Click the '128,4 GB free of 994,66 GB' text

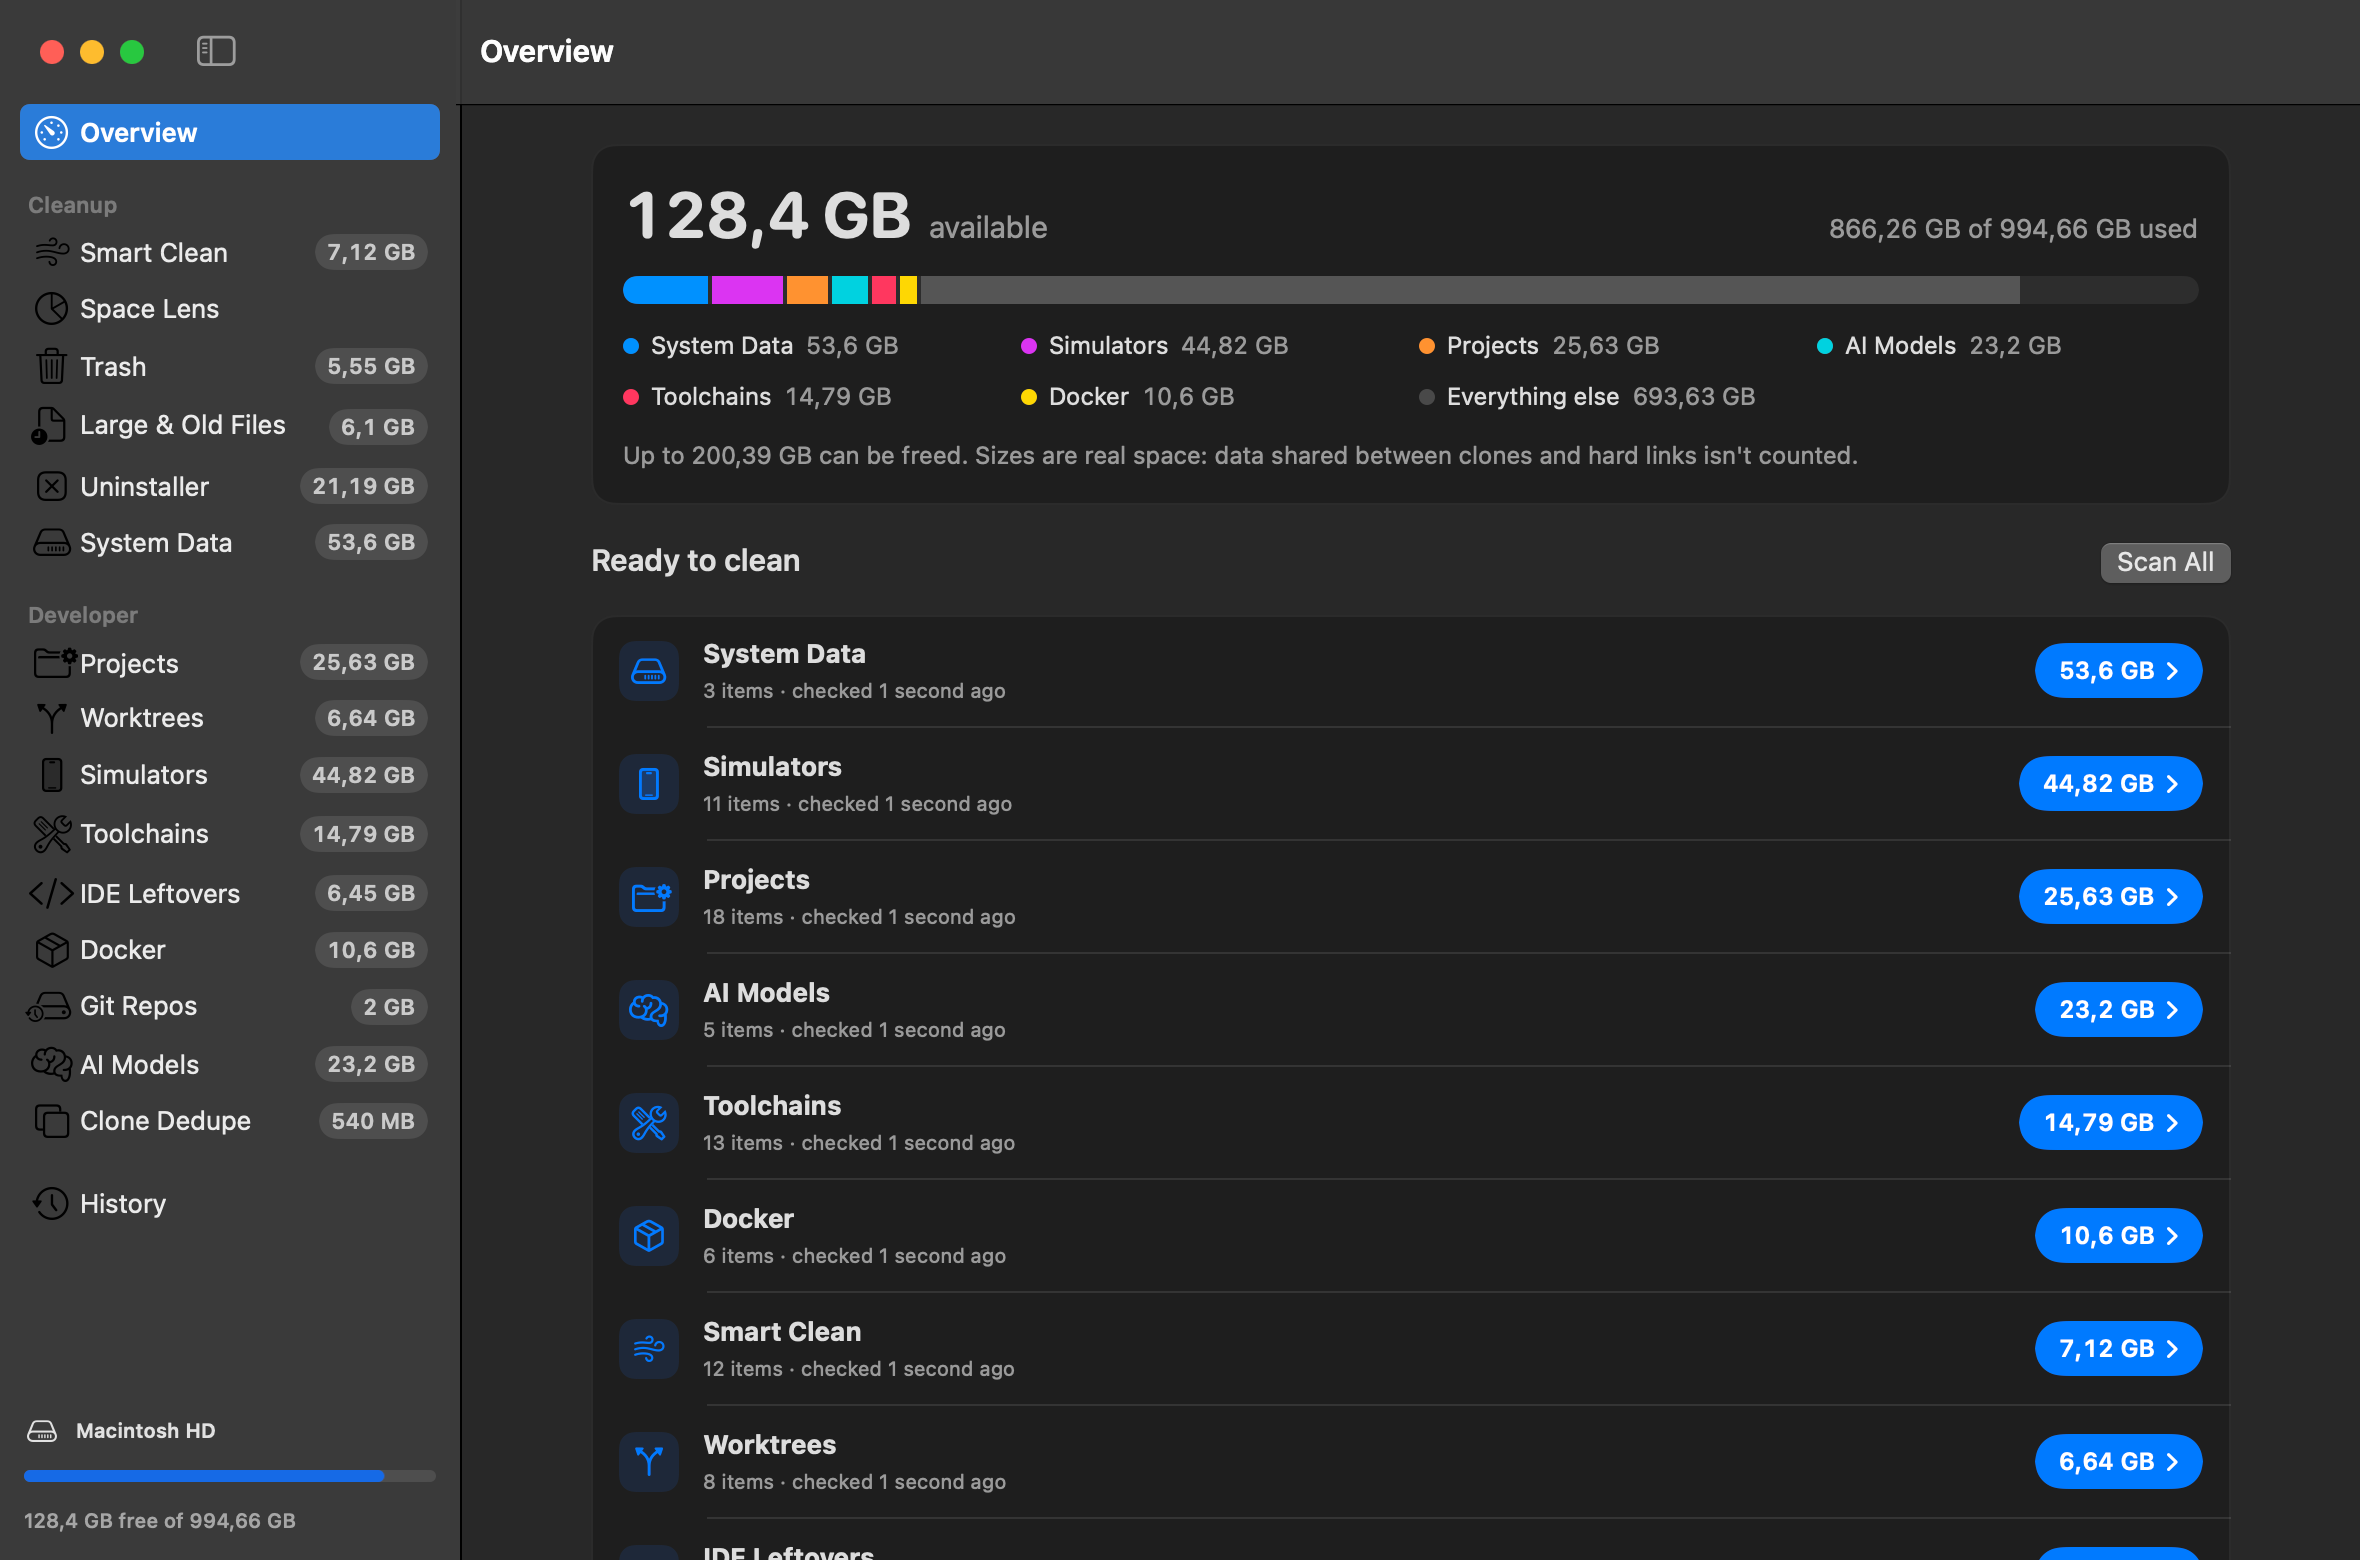click(x=160, y=1520)
